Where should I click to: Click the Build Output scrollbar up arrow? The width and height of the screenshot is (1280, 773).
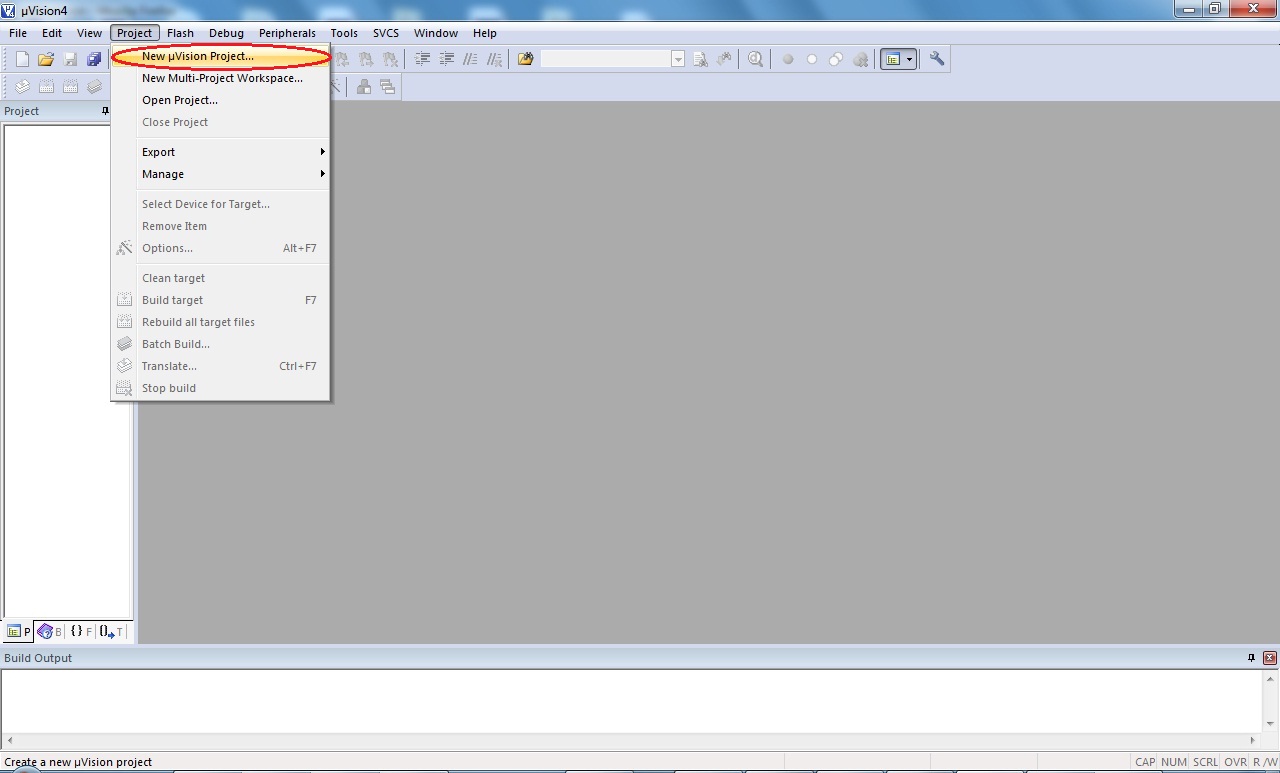1271,678
